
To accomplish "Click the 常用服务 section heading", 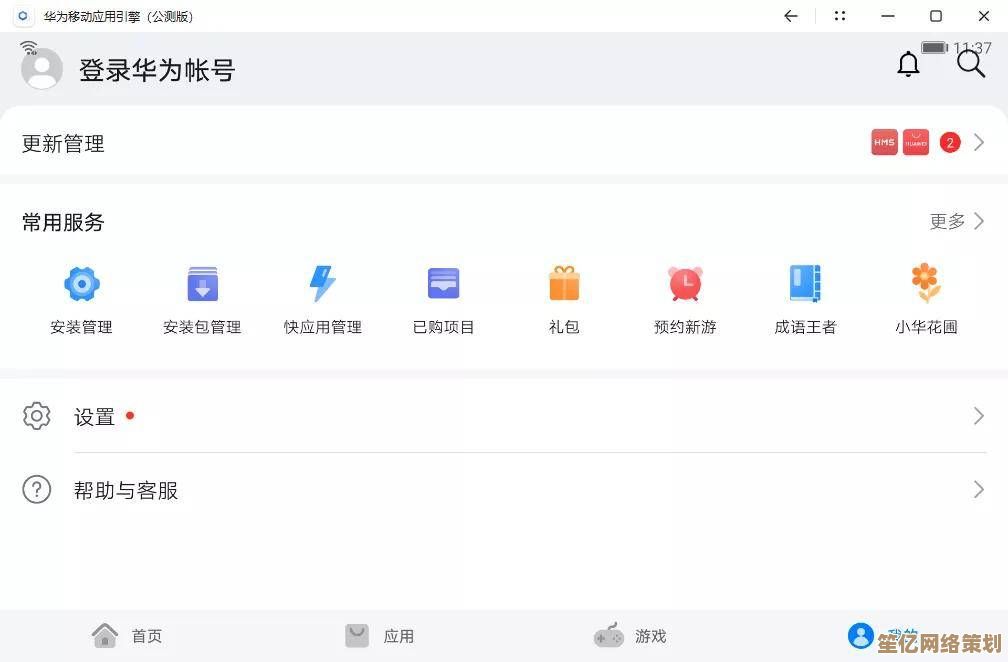I will coord(63,222).
